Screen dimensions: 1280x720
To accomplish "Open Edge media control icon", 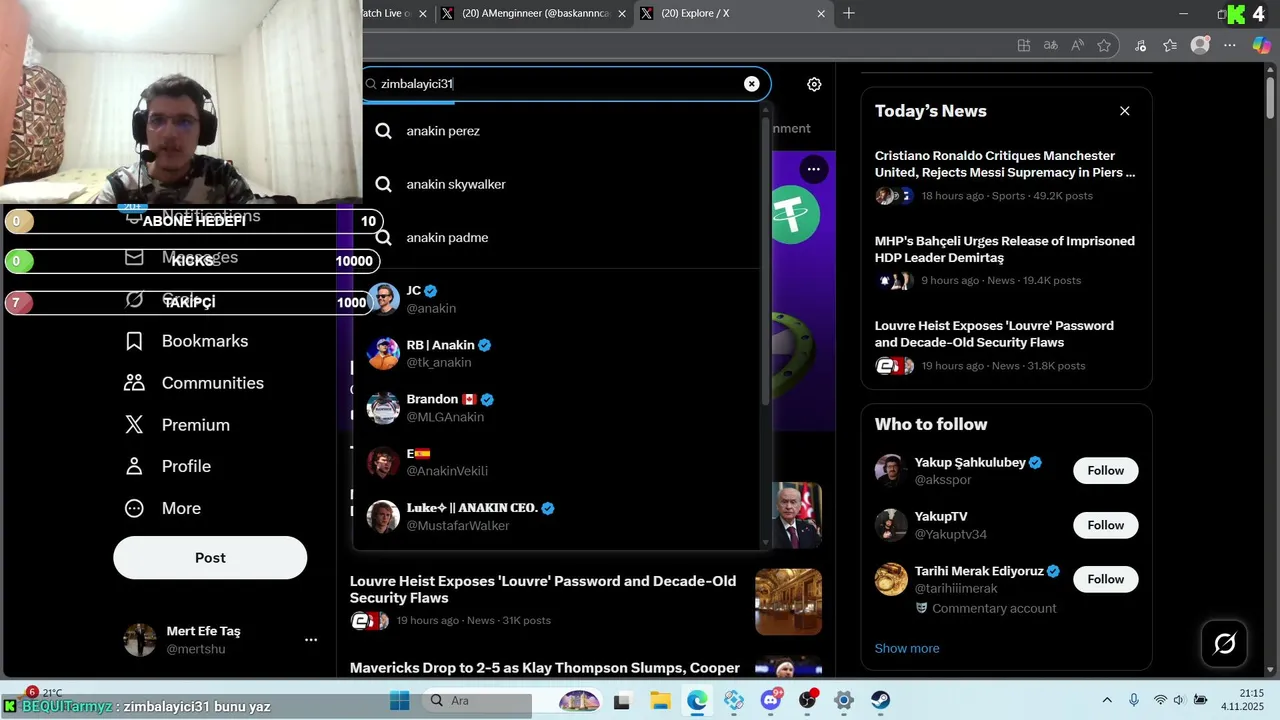I will coord(1141,45).
